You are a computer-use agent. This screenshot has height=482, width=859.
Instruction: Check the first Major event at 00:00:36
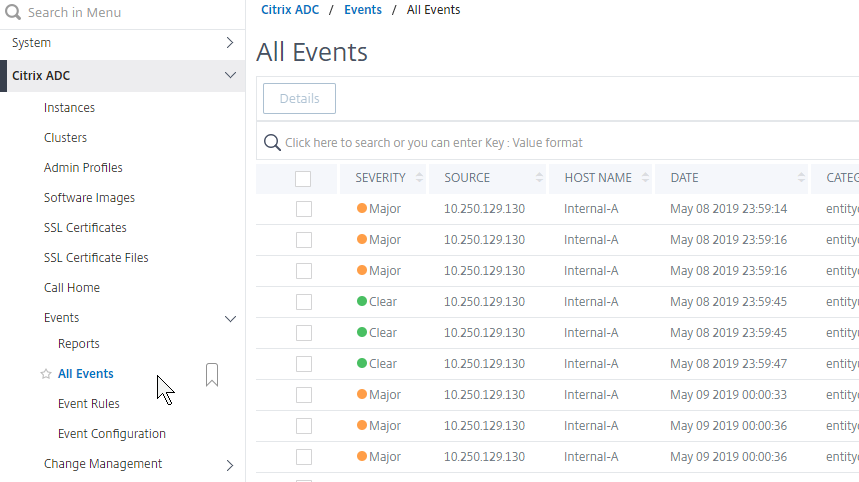coord(304,426)
